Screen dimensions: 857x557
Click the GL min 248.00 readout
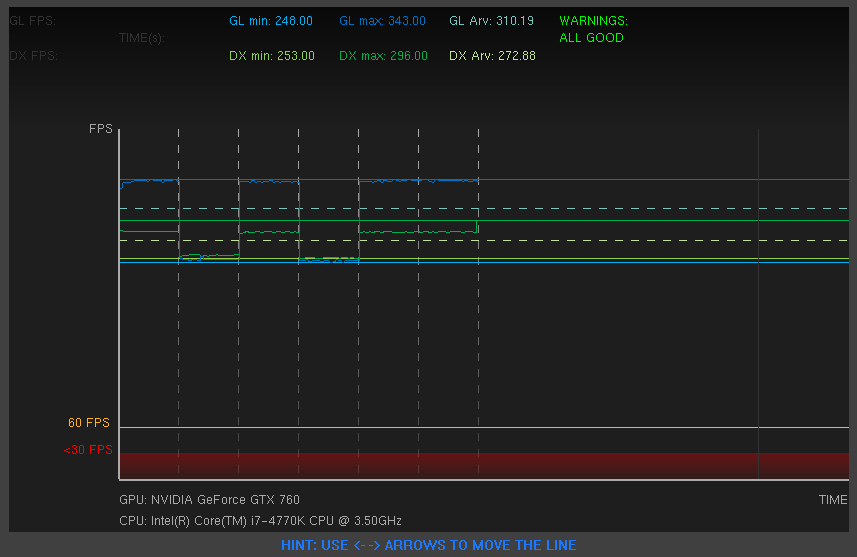271,21
